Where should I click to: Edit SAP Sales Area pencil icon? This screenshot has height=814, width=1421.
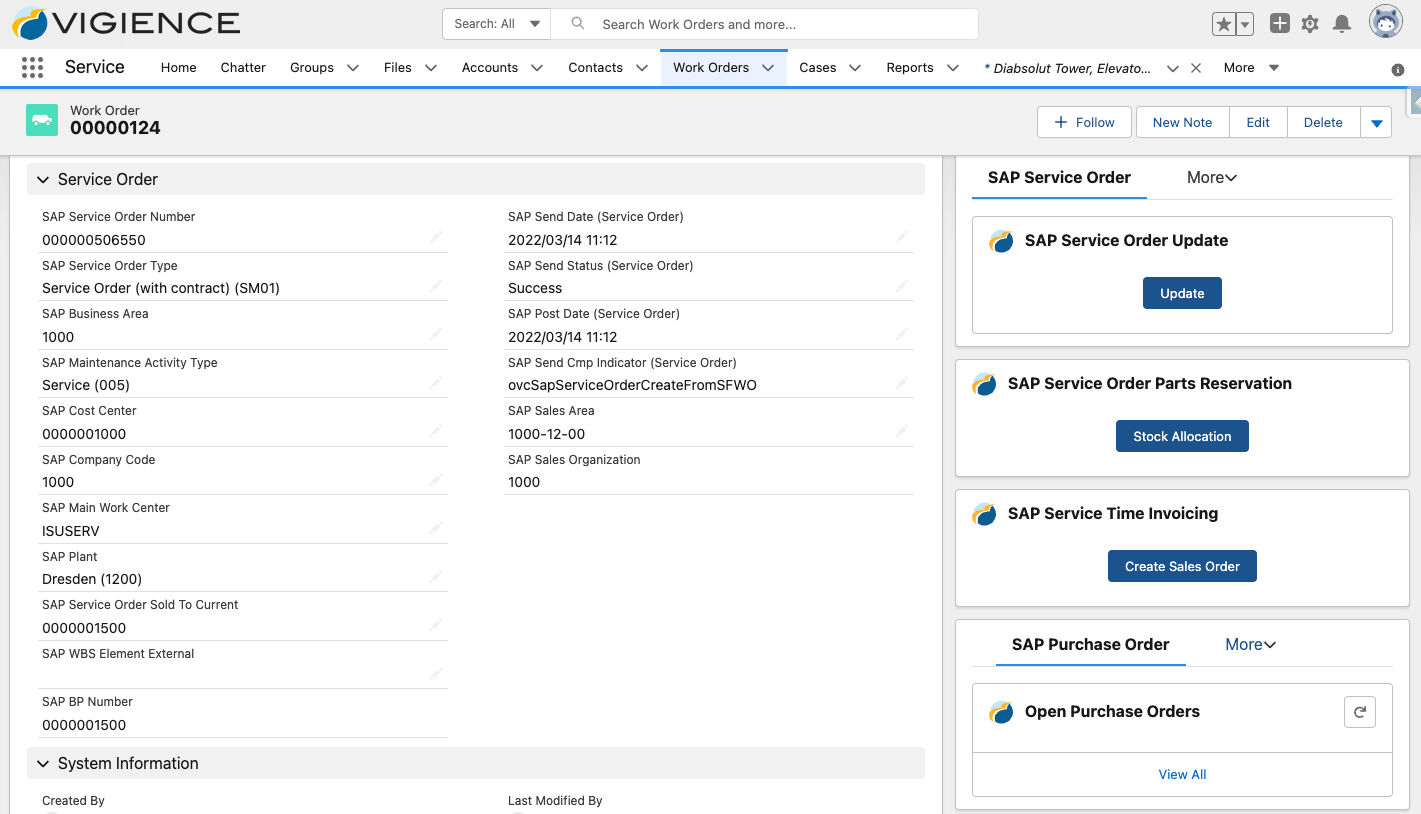(902, 431)
